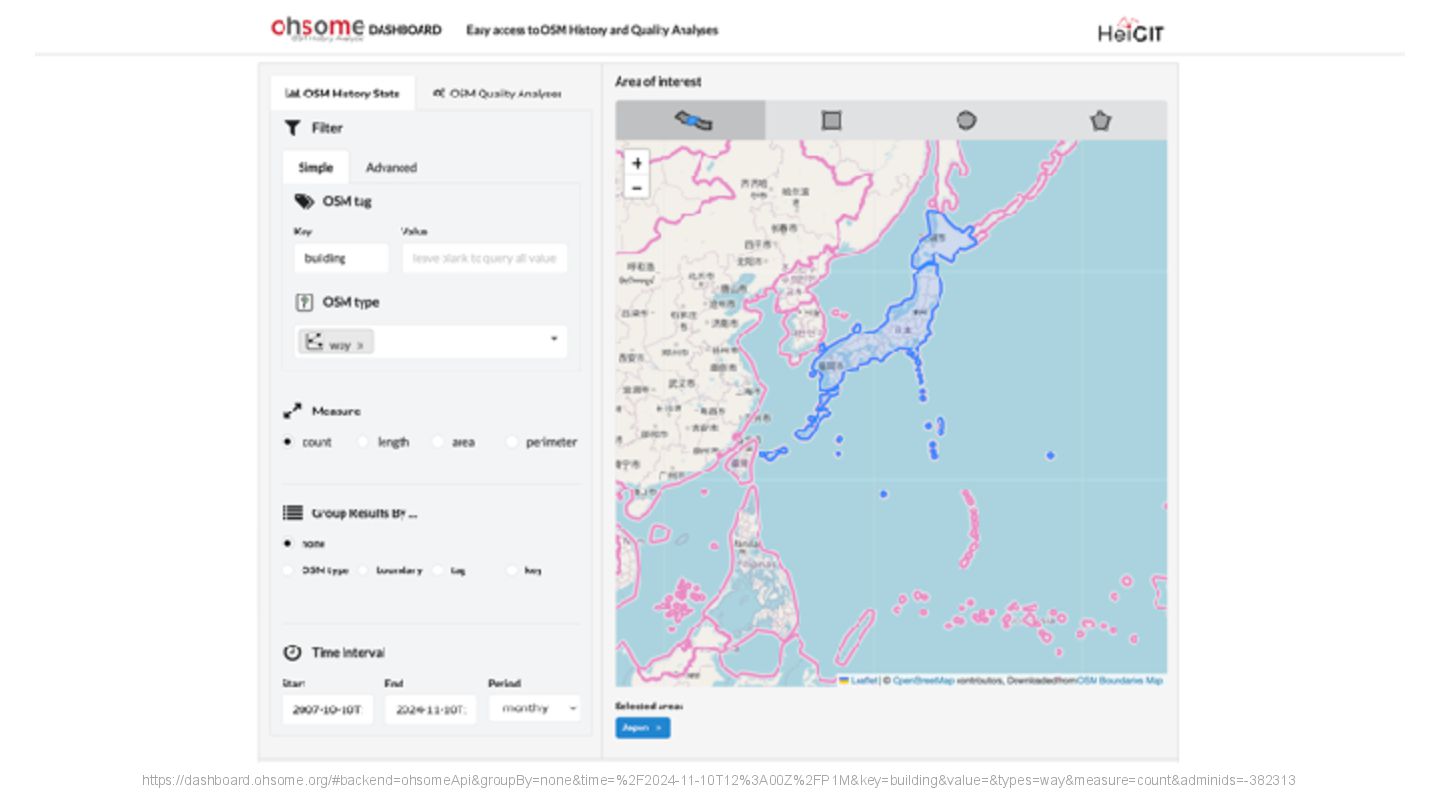Select the polygon draw tool
This screenshot has height=810, width=1440.
[x=1100, y=120]
